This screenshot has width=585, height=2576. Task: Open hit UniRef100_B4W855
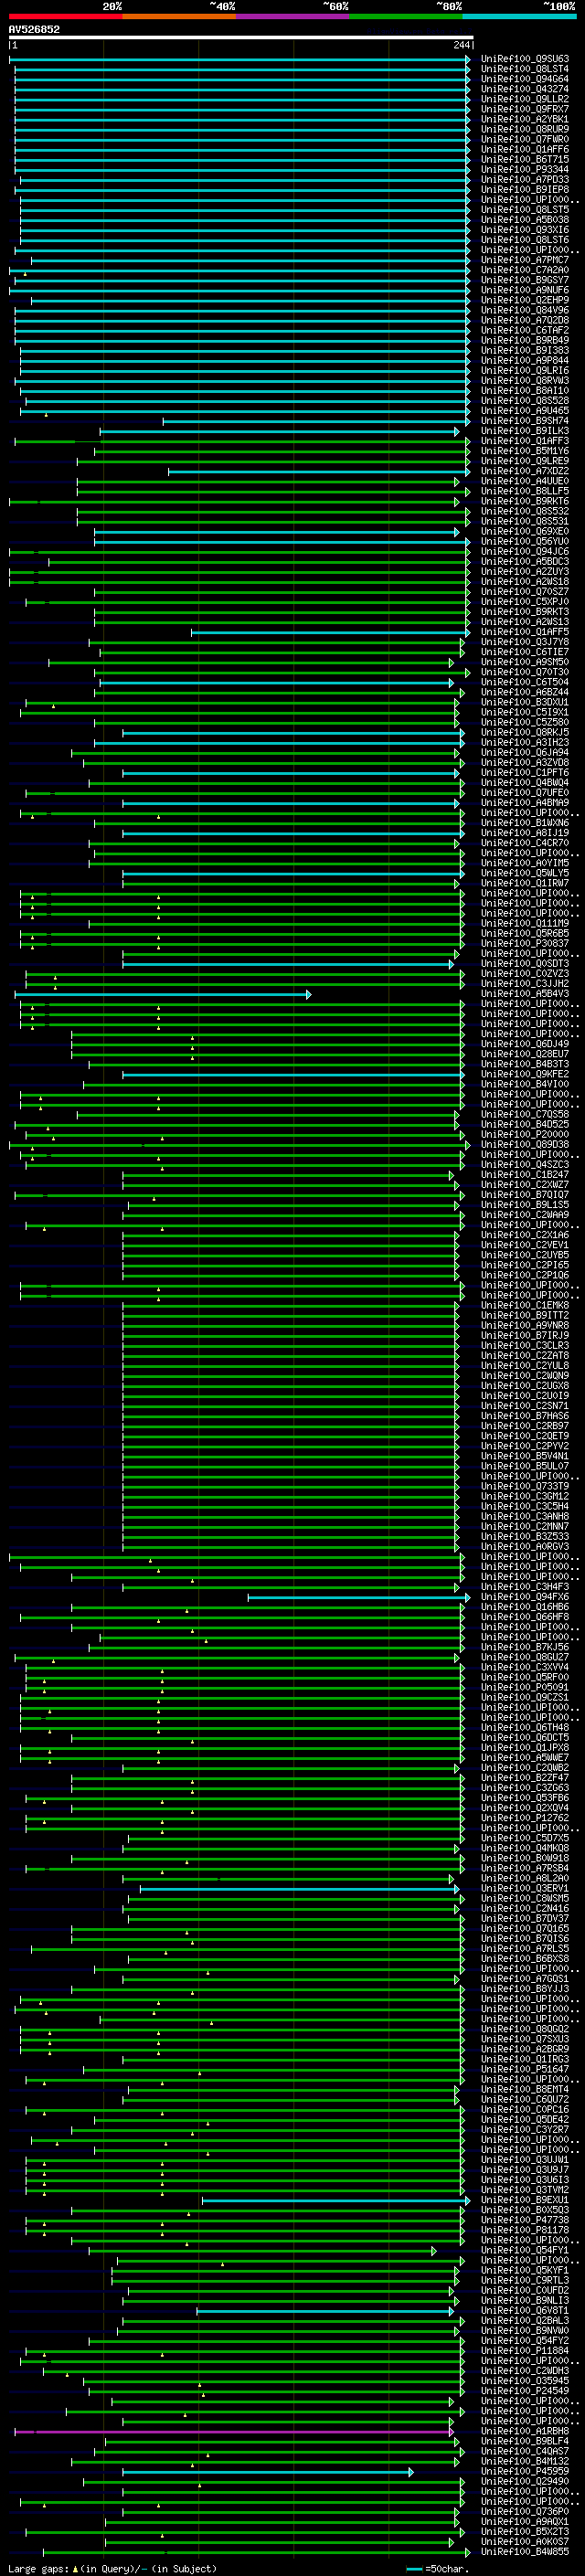[x=524, y=2552]
